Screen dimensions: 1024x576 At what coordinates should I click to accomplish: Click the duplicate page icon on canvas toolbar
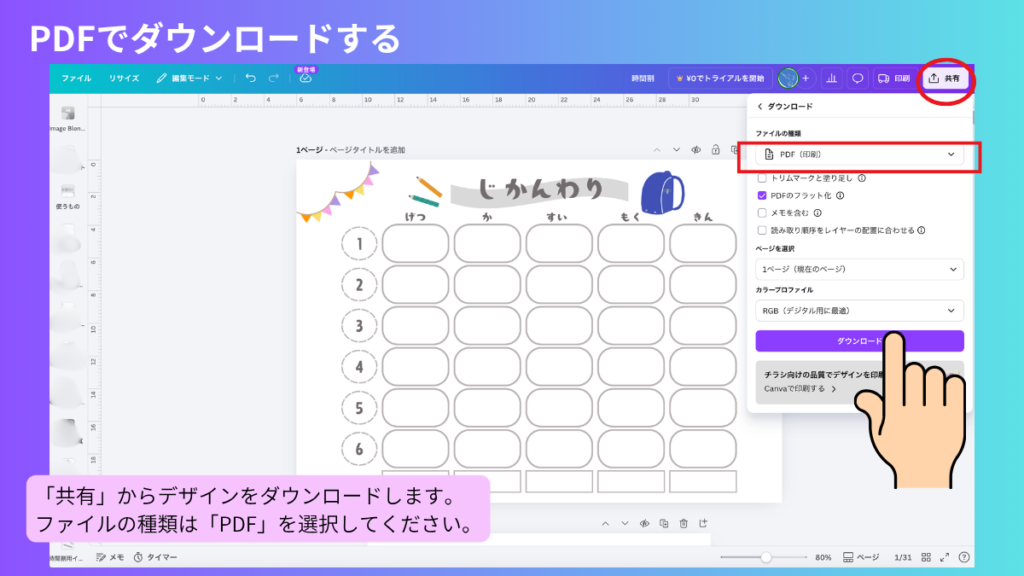coord(664,522)
